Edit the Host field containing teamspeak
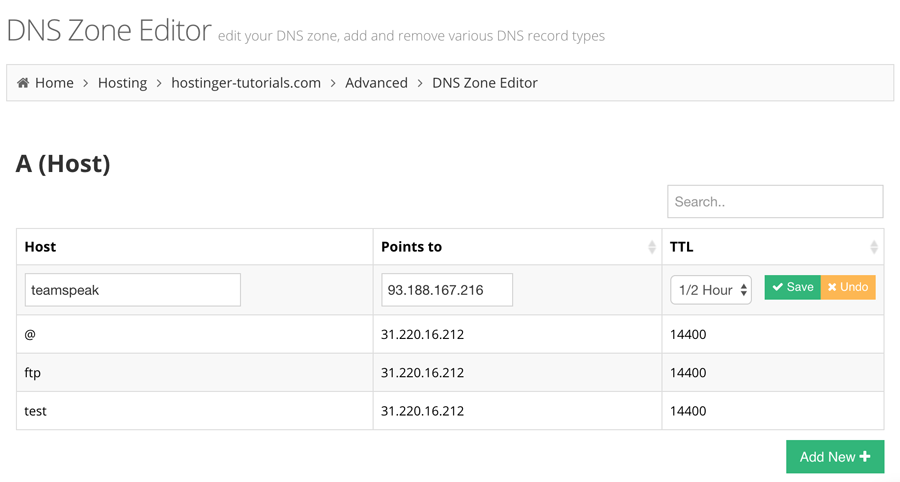The width and height of the screenshot is (900, 482). [133, 290]
